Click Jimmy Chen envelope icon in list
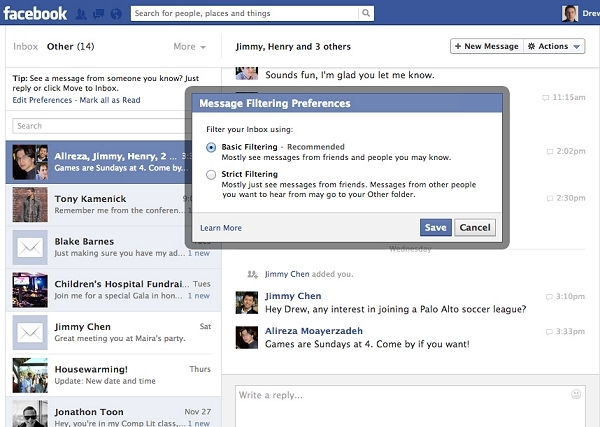Image resolution: width=600 pixels, height=427 pixels. [x=30, y=332]
